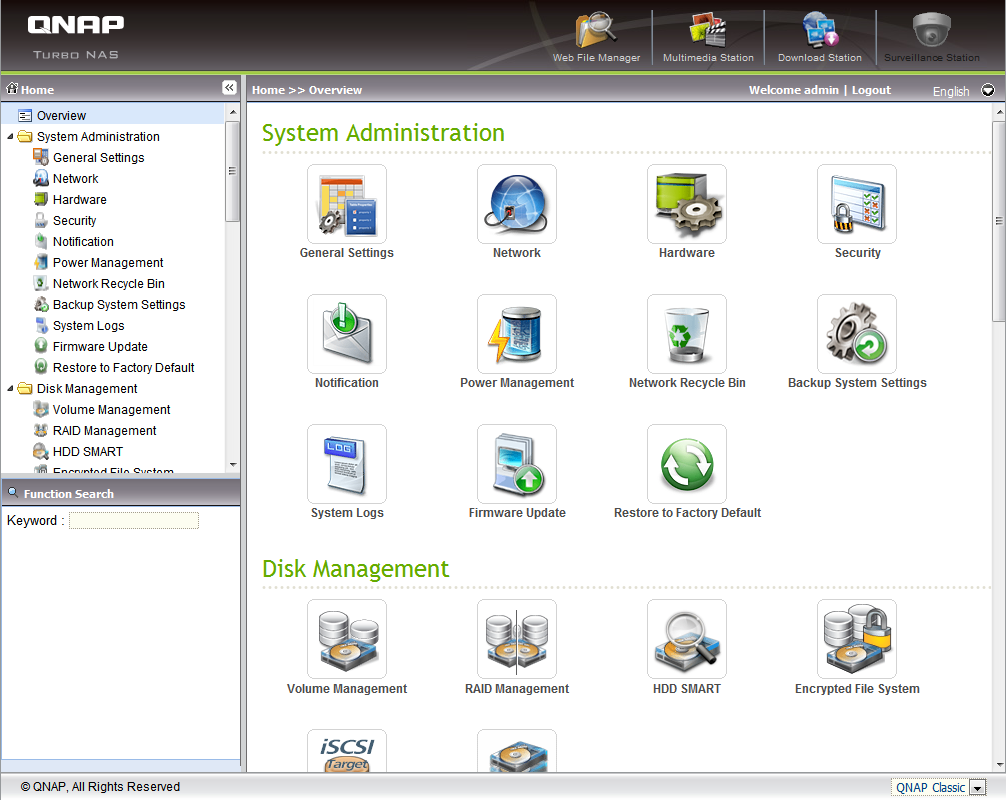Open General Settings large icon
This screenshot has width=1006, height=800.
tap(346, 204)
